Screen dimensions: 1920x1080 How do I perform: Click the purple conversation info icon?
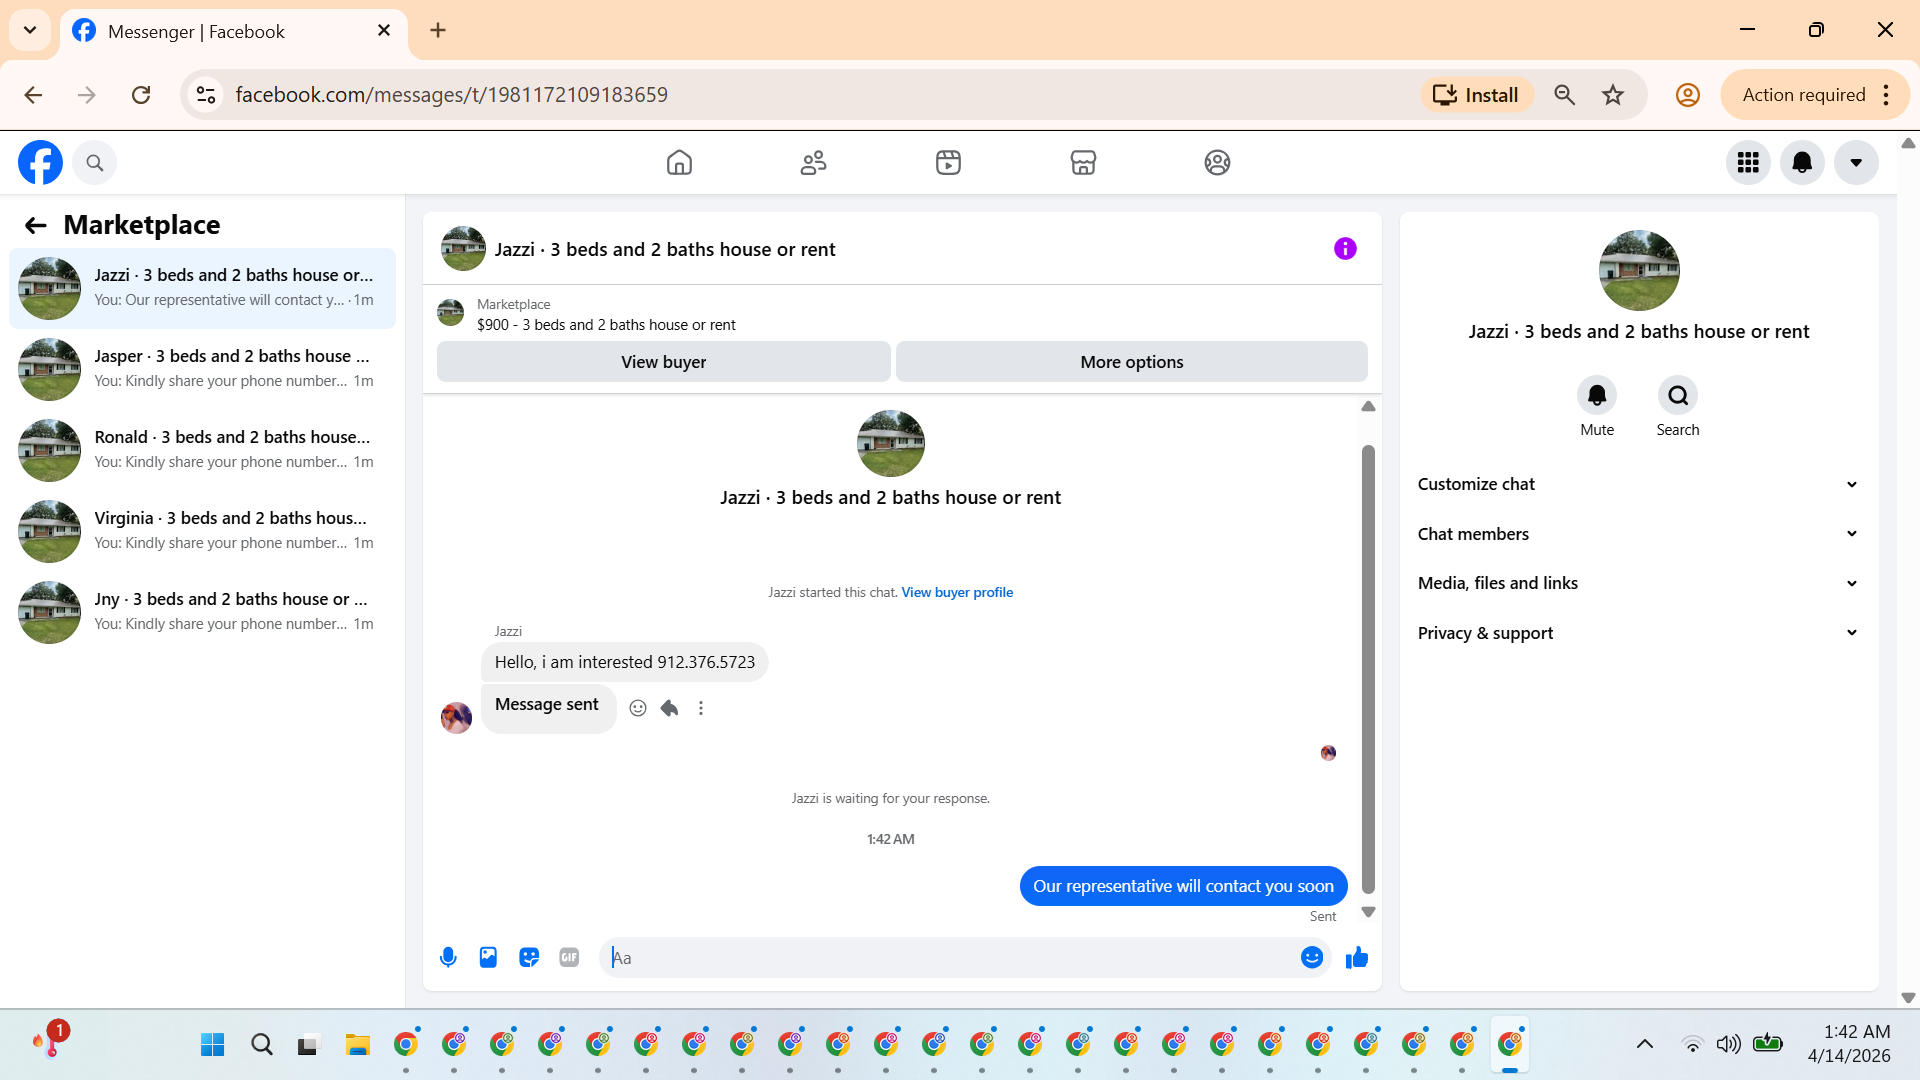pos(1345,249)
